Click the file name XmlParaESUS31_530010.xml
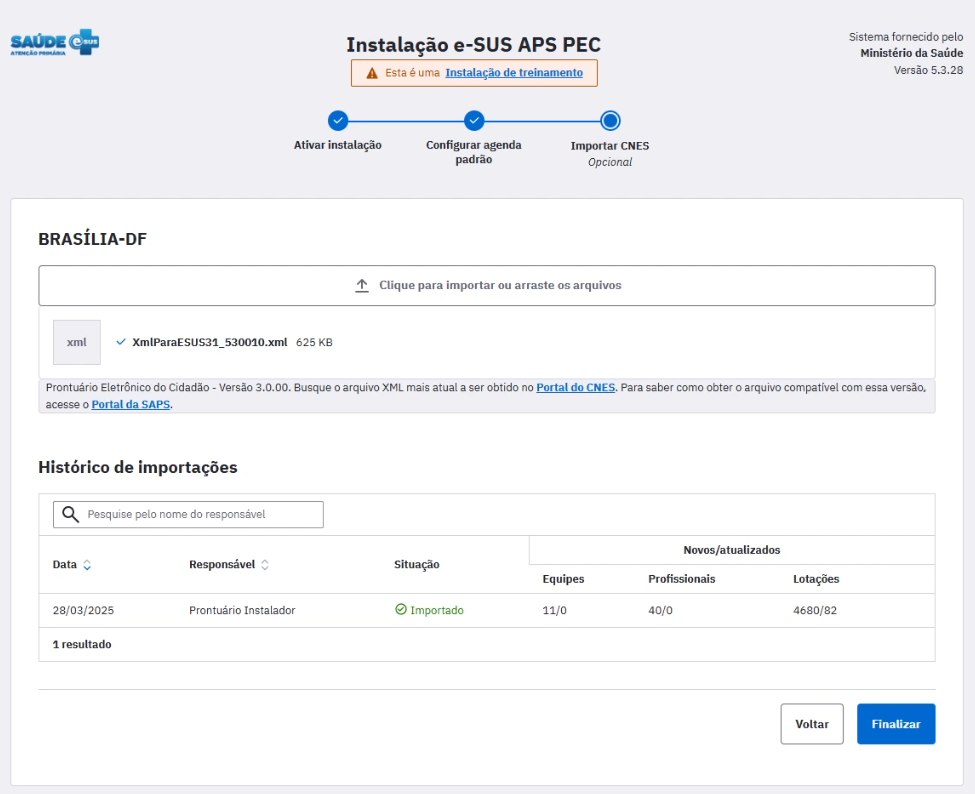975x794 pixels. [210, 342]
